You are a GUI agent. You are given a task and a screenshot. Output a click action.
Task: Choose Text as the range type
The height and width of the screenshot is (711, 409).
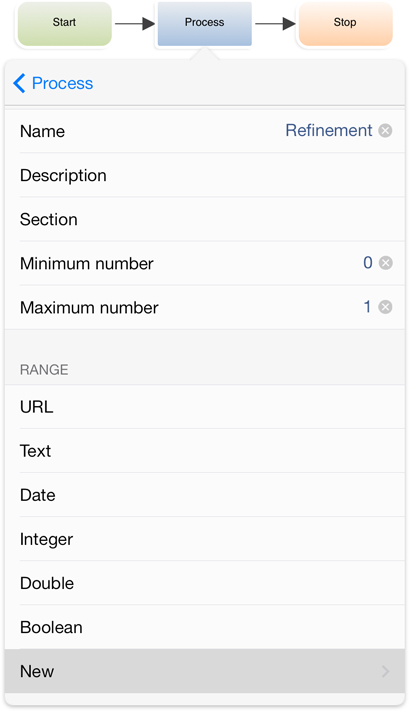point(204,451)
